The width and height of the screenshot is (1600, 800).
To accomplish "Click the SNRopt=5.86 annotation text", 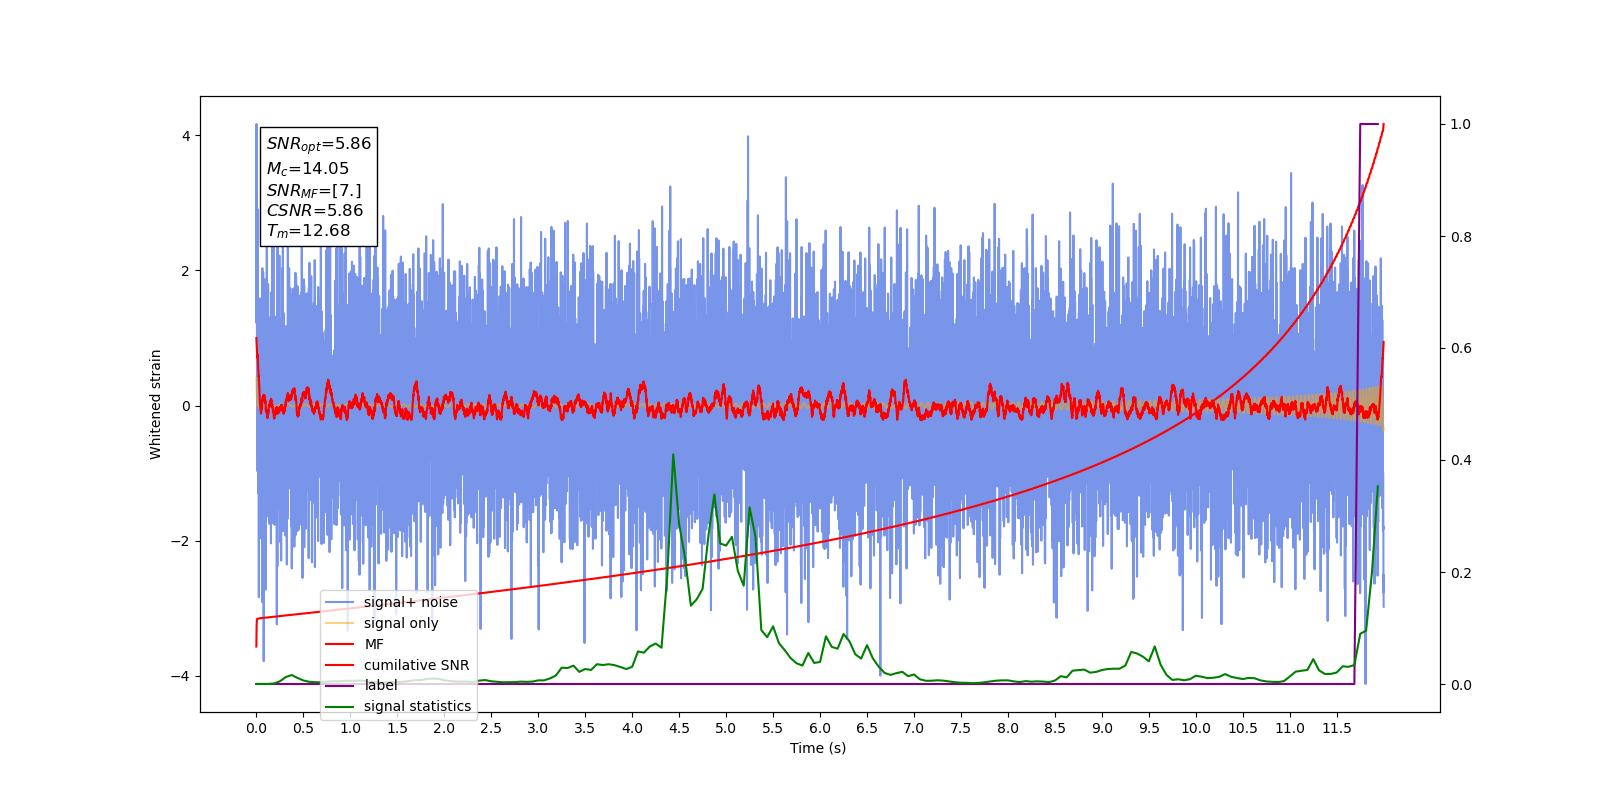I will tap(319, 144).
